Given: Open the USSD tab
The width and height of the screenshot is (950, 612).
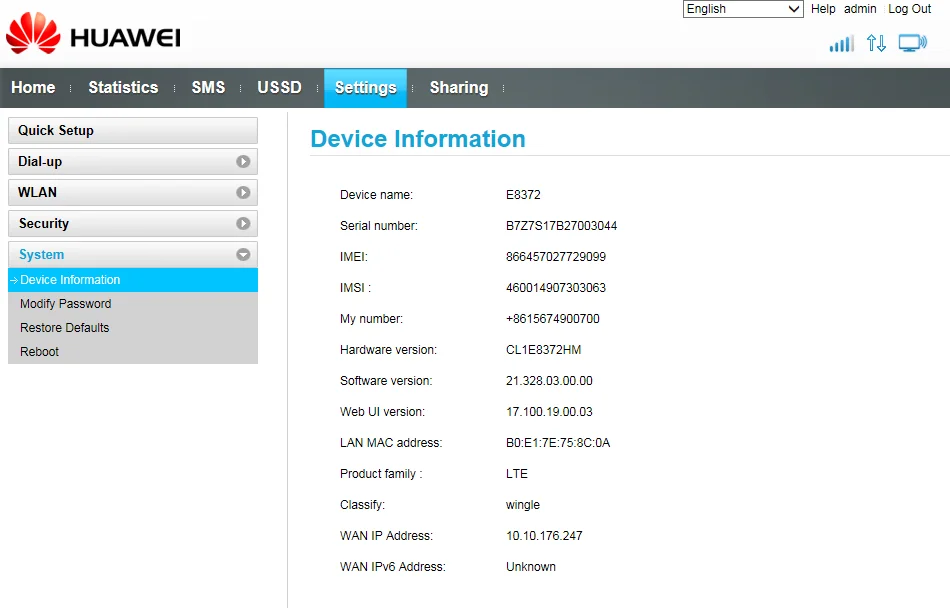Looking at the screenshot, I should pos(279,88).
